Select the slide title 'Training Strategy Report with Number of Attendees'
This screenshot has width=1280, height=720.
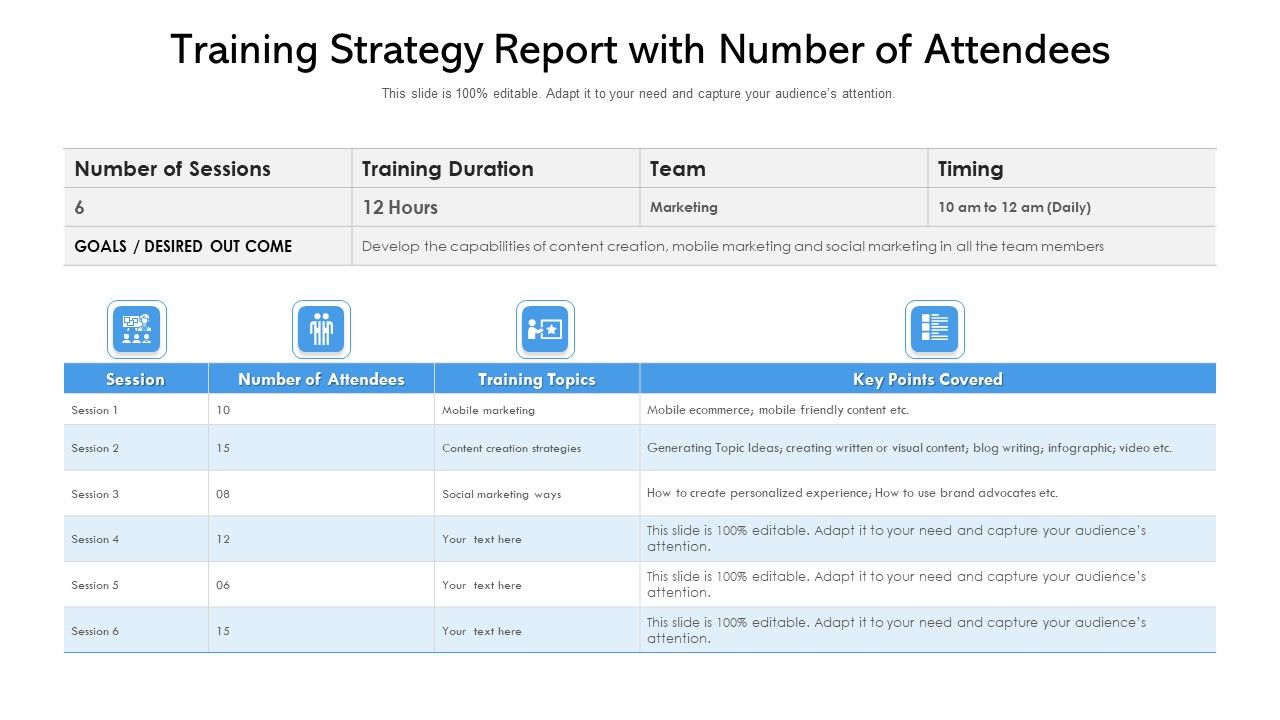point(640,49)
